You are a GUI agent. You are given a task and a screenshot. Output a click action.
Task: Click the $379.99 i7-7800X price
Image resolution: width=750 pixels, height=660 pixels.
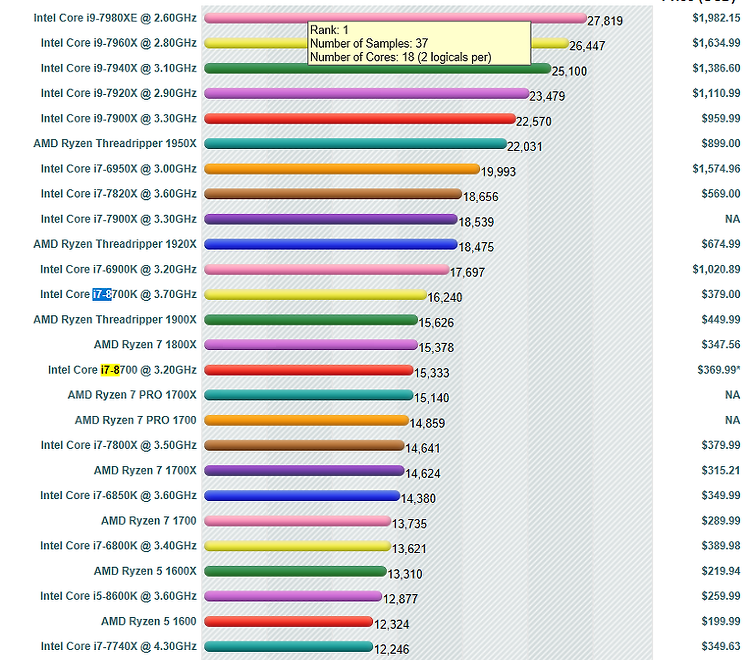(x=721, y=445)
